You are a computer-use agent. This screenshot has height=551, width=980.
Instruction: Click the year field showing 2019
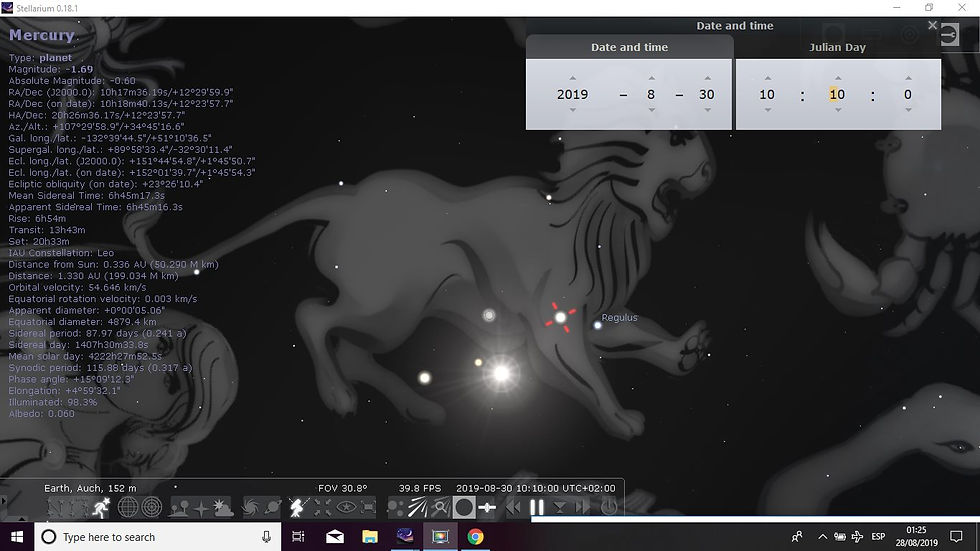tap(572, 94)
